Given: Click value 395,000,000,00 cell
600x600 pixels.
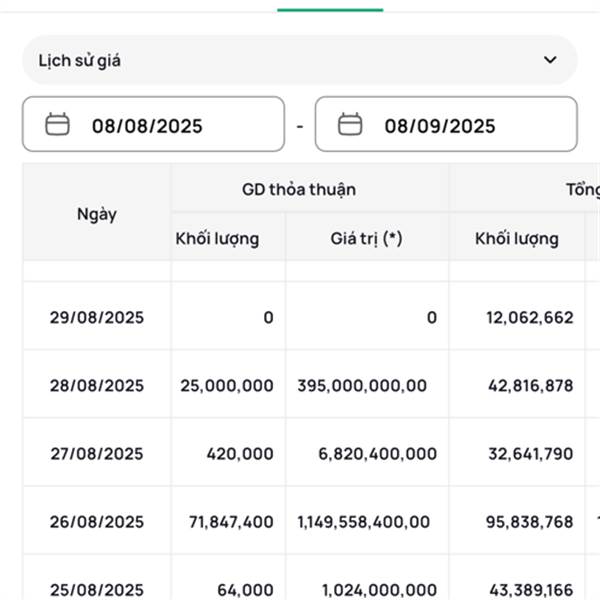Looking at the screenshot, I should click(362, 386).
